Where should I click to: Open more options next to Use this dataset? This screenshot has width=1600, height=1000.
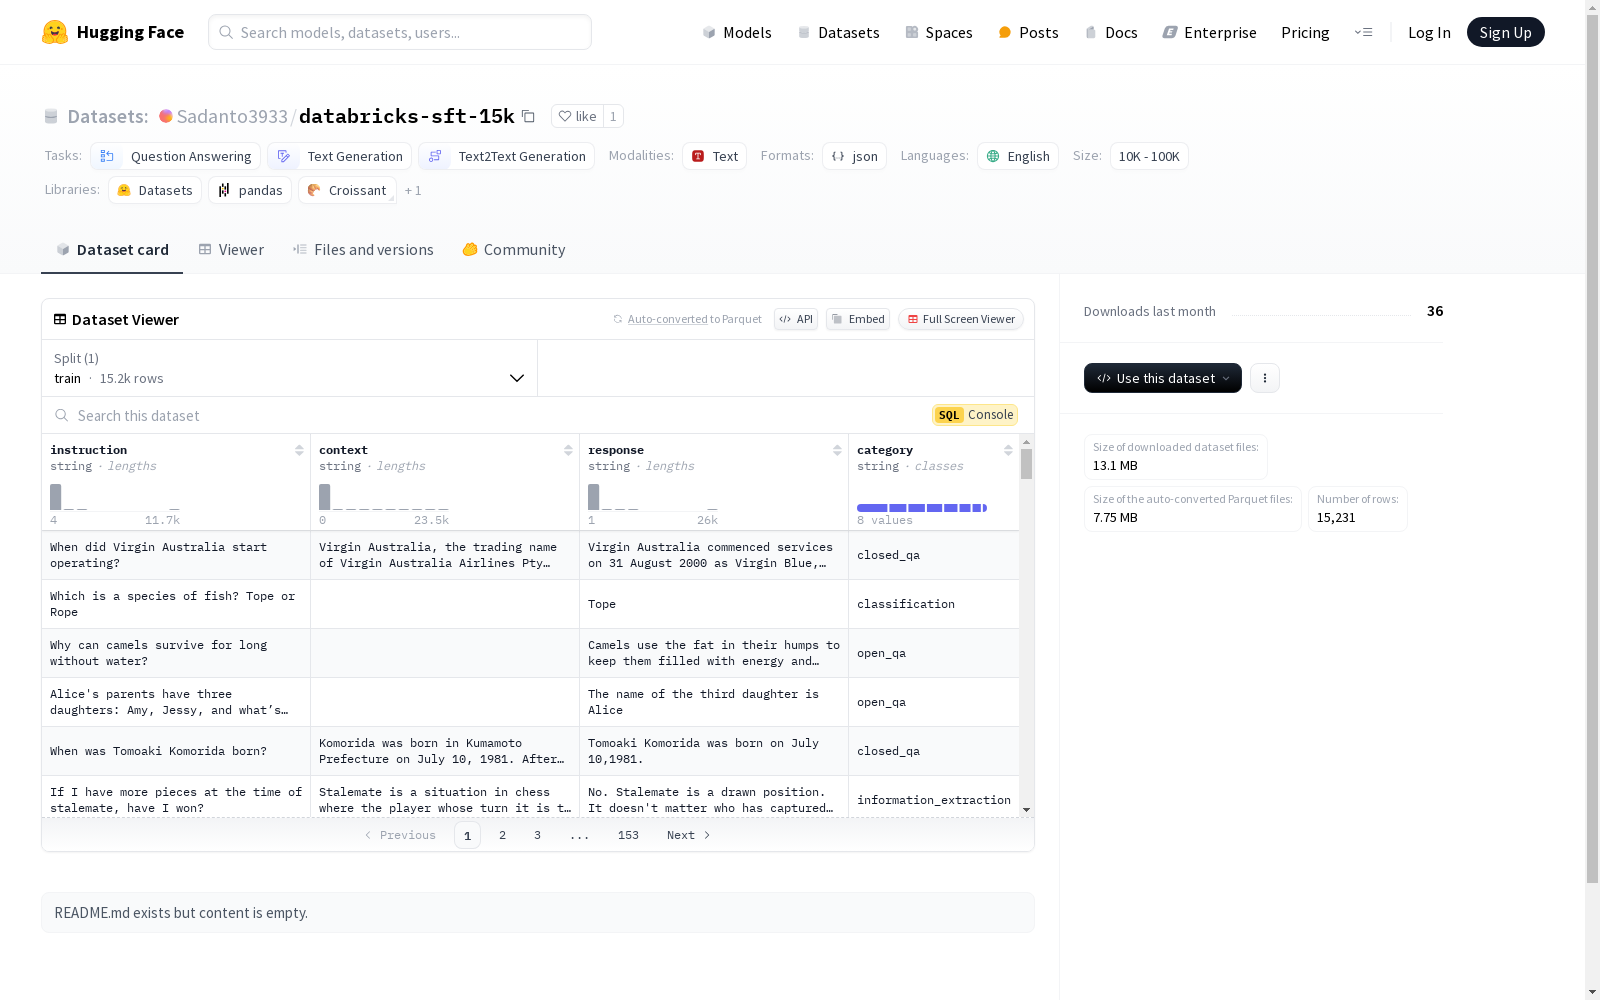(x=1265, y=378)
